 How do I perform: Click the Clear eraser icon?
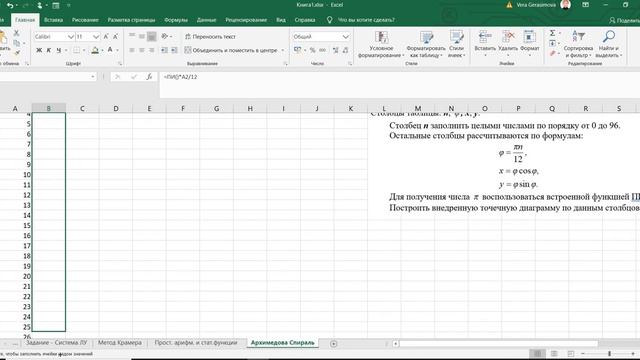coord(552,53)
